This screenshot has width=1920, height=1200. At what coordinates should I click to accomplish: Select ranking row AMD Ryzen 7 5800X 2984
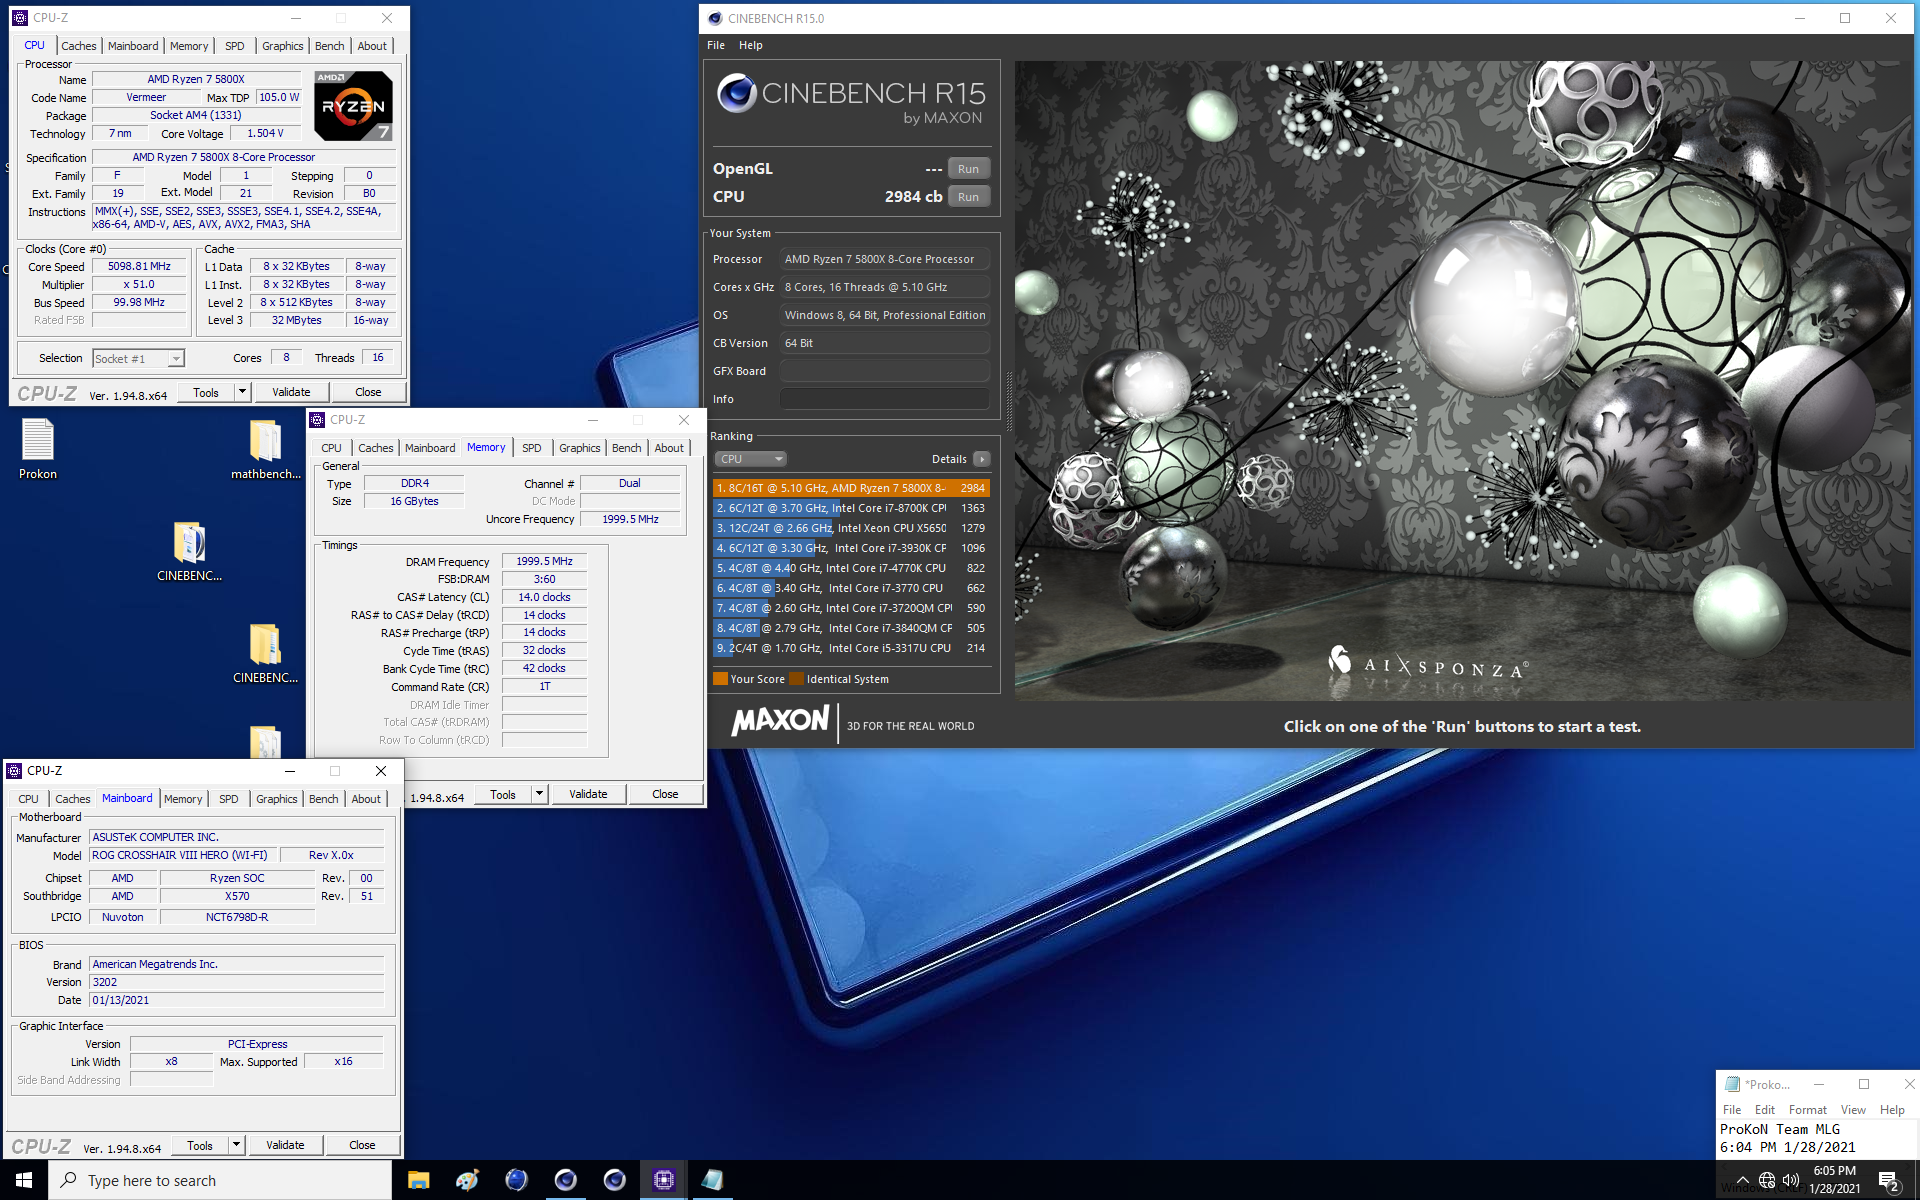[x=851, y=488]
